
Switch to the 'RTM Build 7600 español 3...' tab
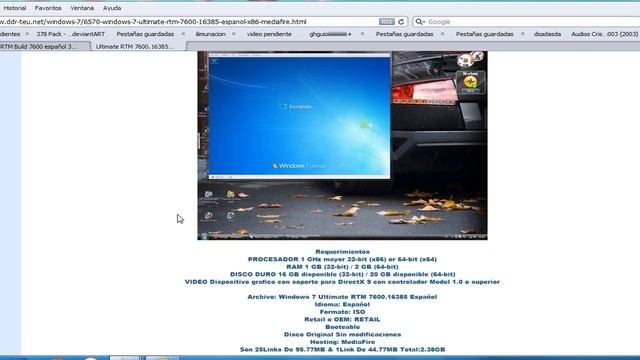pos(45,47)
